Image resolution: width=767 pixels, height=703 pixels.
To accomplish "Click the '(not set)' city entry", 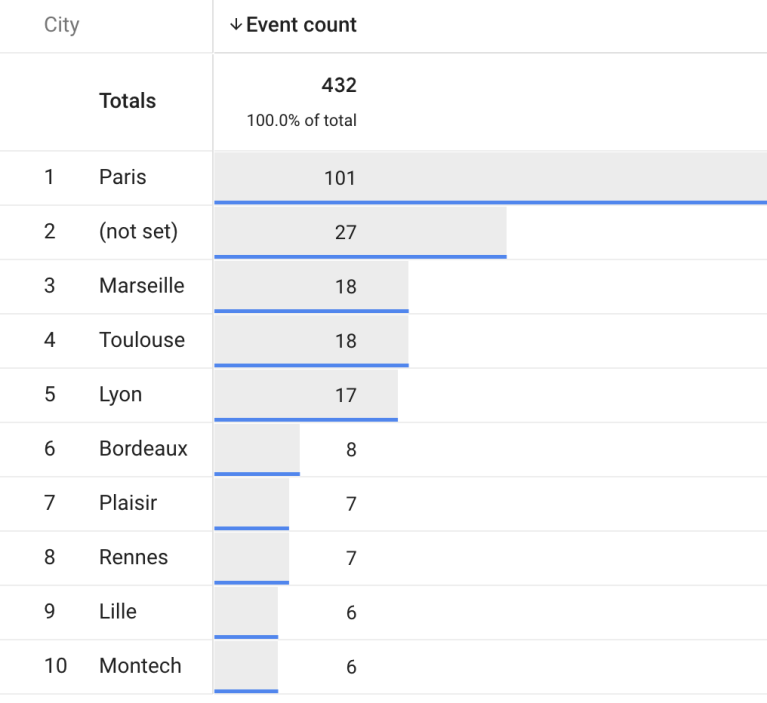I will pyautogui.click(x=138, y=231).
